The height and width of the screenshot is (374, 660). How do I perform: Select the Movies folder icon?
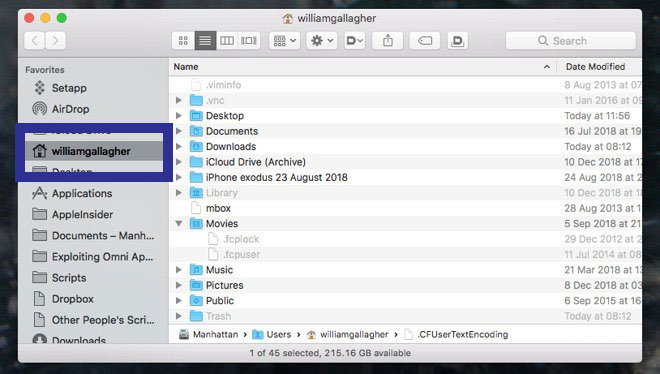(196, 223)
